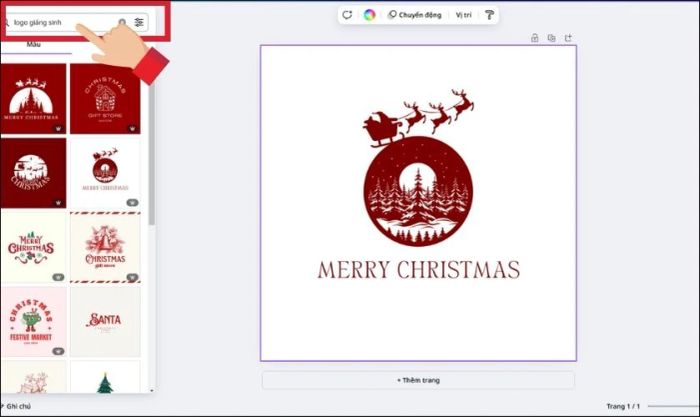Viewport: 700px width, 417px height.
Task: Switch to the Mẫu tab
Action: 34,46
